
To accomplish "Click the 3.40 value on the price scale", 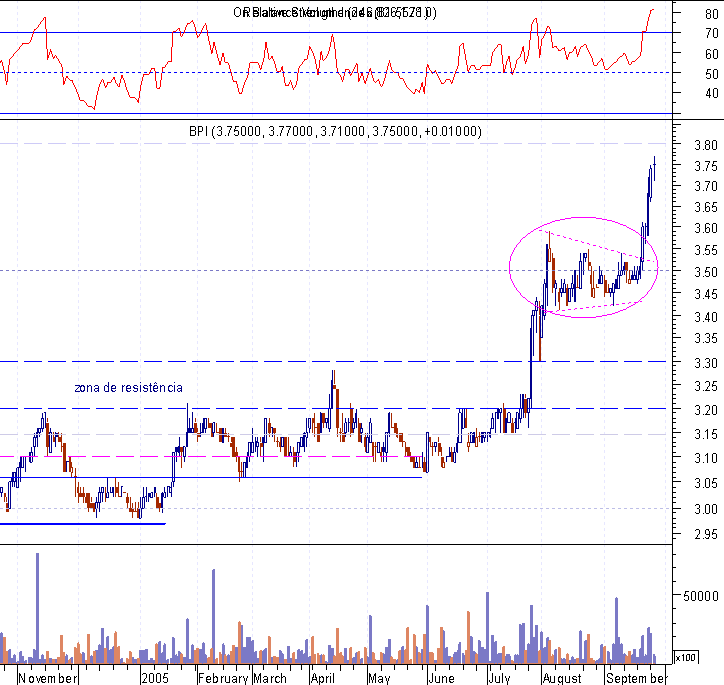I will click(706, 317).
